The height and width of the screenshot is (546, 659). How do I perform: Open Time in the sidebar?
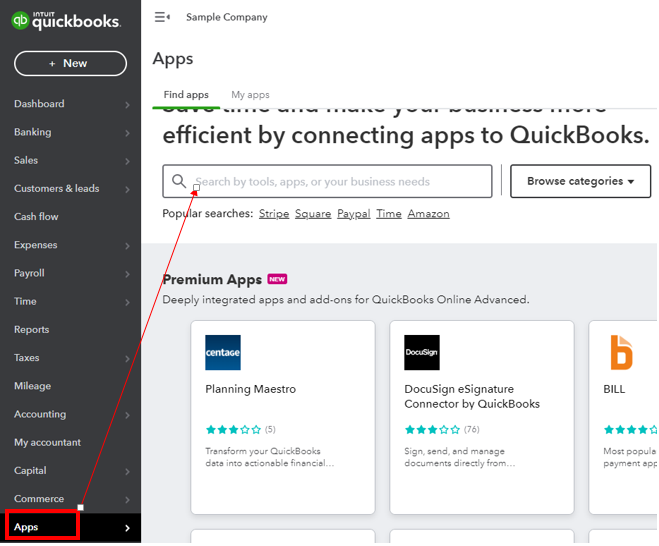[25, 301]
